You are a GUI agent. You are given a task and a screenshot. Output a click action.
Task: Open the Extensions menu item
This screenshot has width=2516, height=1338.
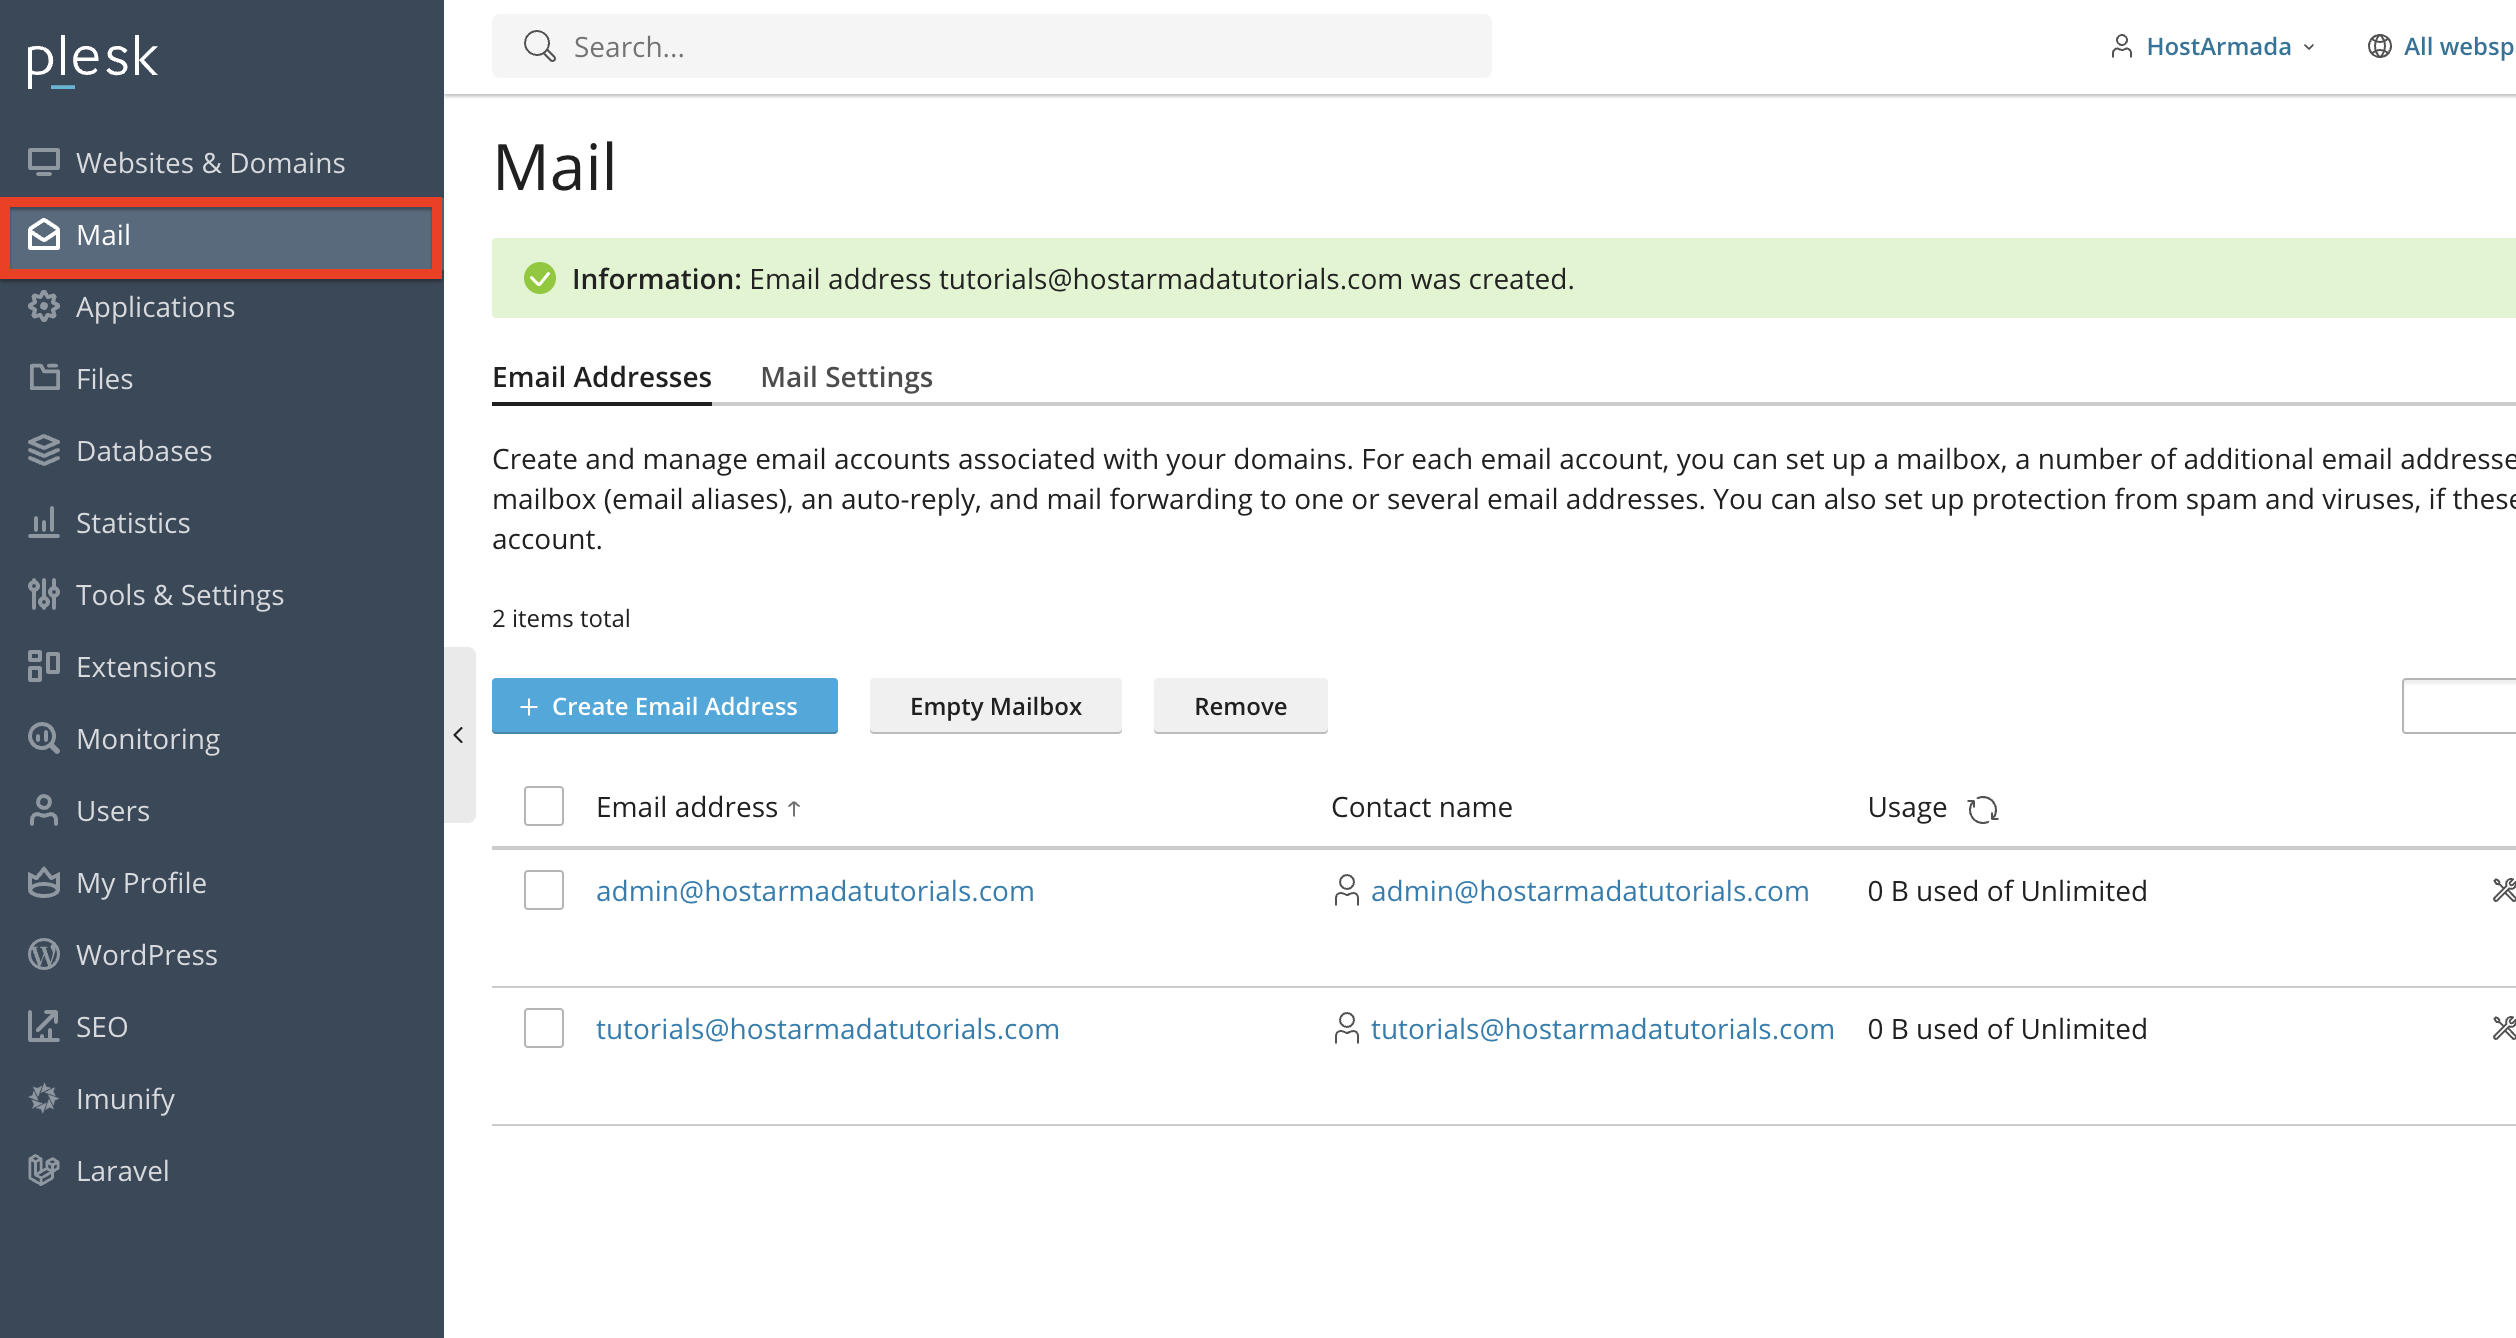(222, 666)
